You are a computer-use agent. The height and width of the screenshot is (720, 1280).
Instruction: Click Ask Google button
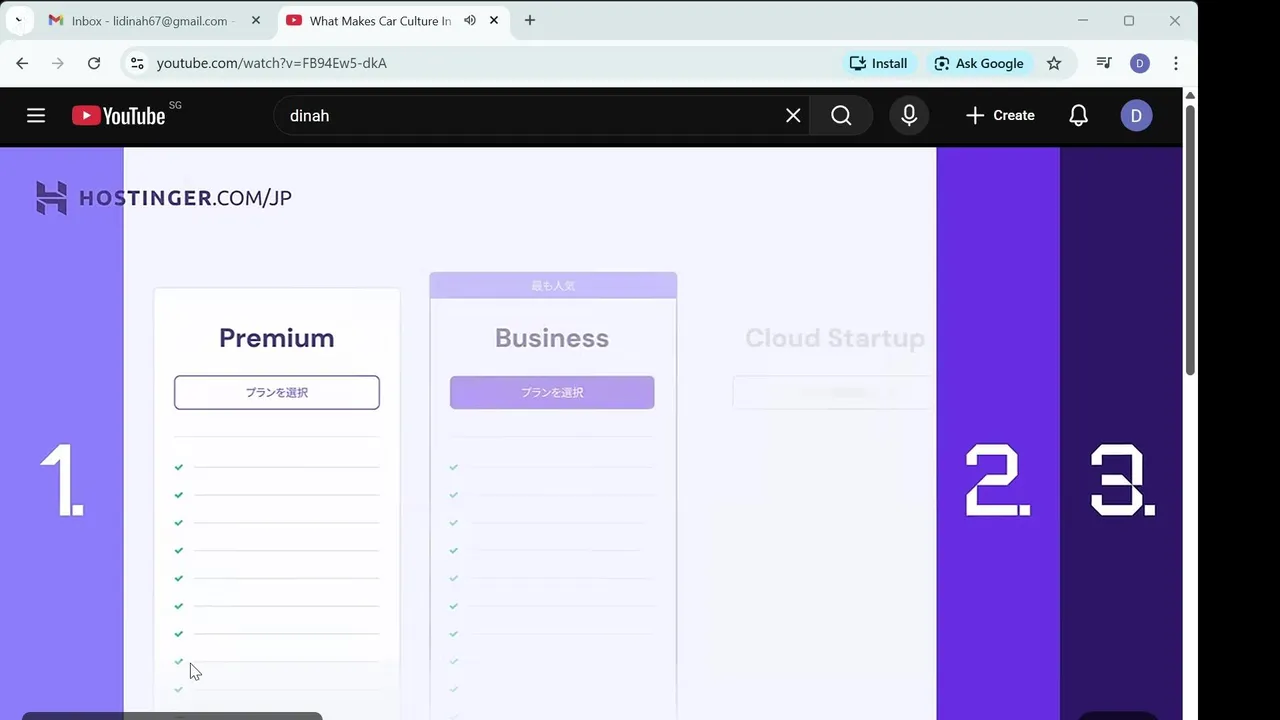pos(978,63)
